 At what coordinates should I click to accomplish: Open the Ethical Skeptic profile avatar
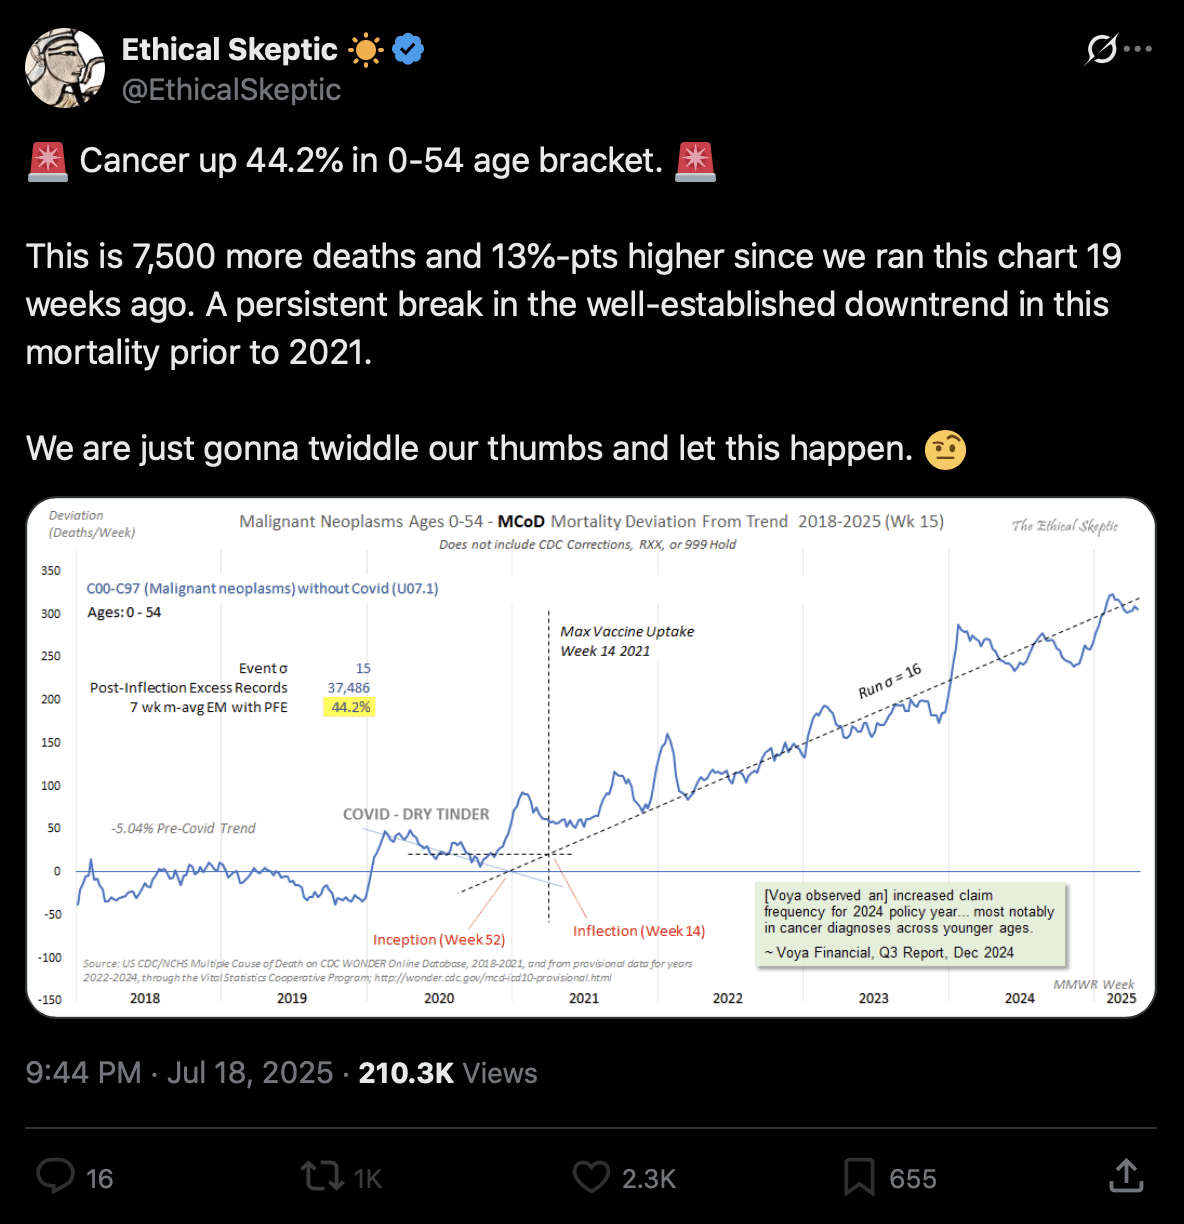(x=65, y=68)
